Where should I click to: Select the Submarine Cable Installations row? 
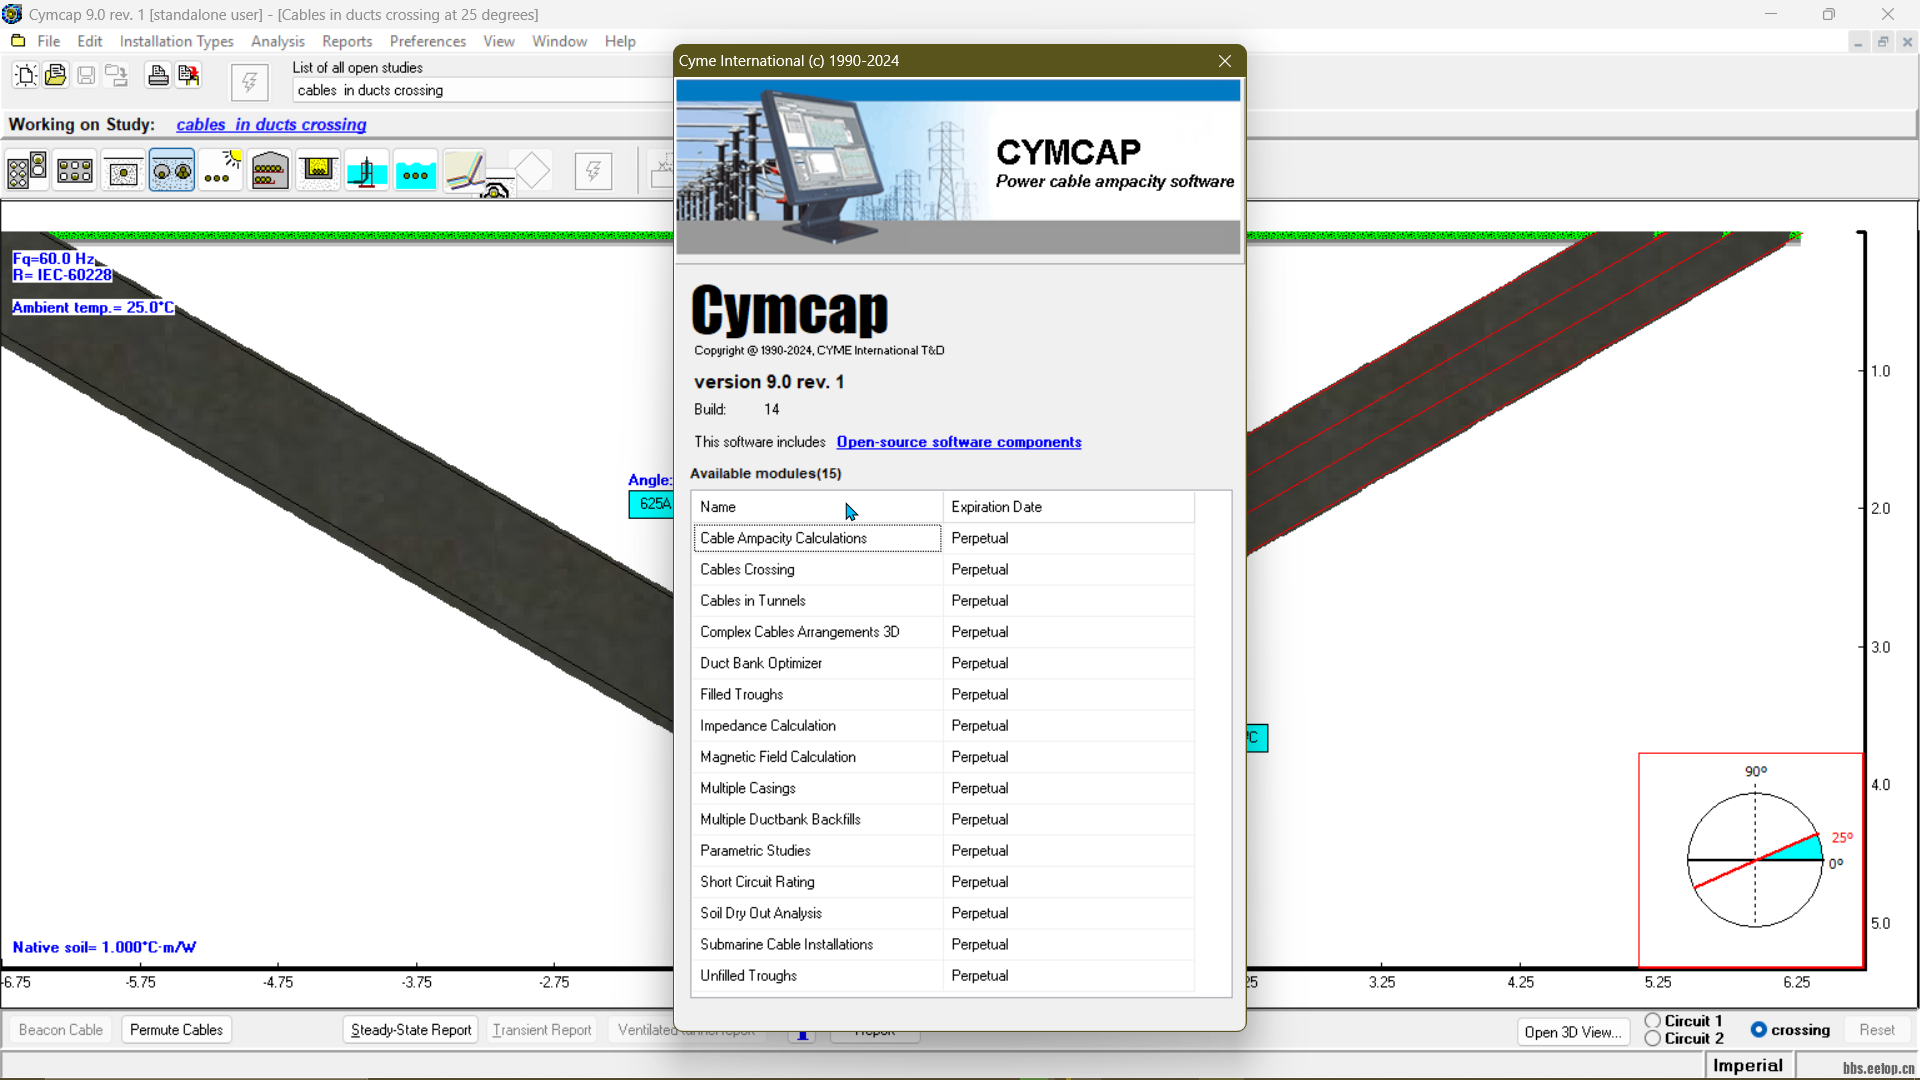point(943,944)
